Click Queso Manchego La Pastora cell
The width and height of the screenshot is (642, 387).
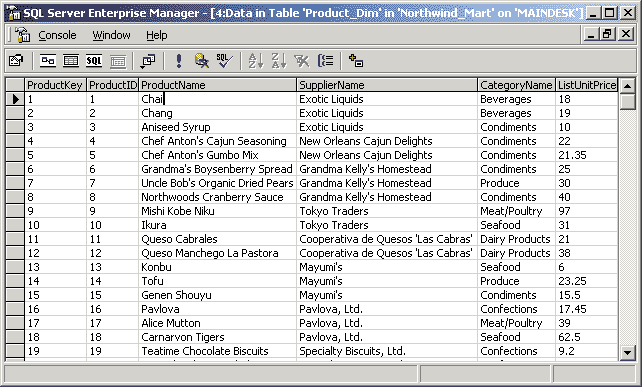(217, 253)
